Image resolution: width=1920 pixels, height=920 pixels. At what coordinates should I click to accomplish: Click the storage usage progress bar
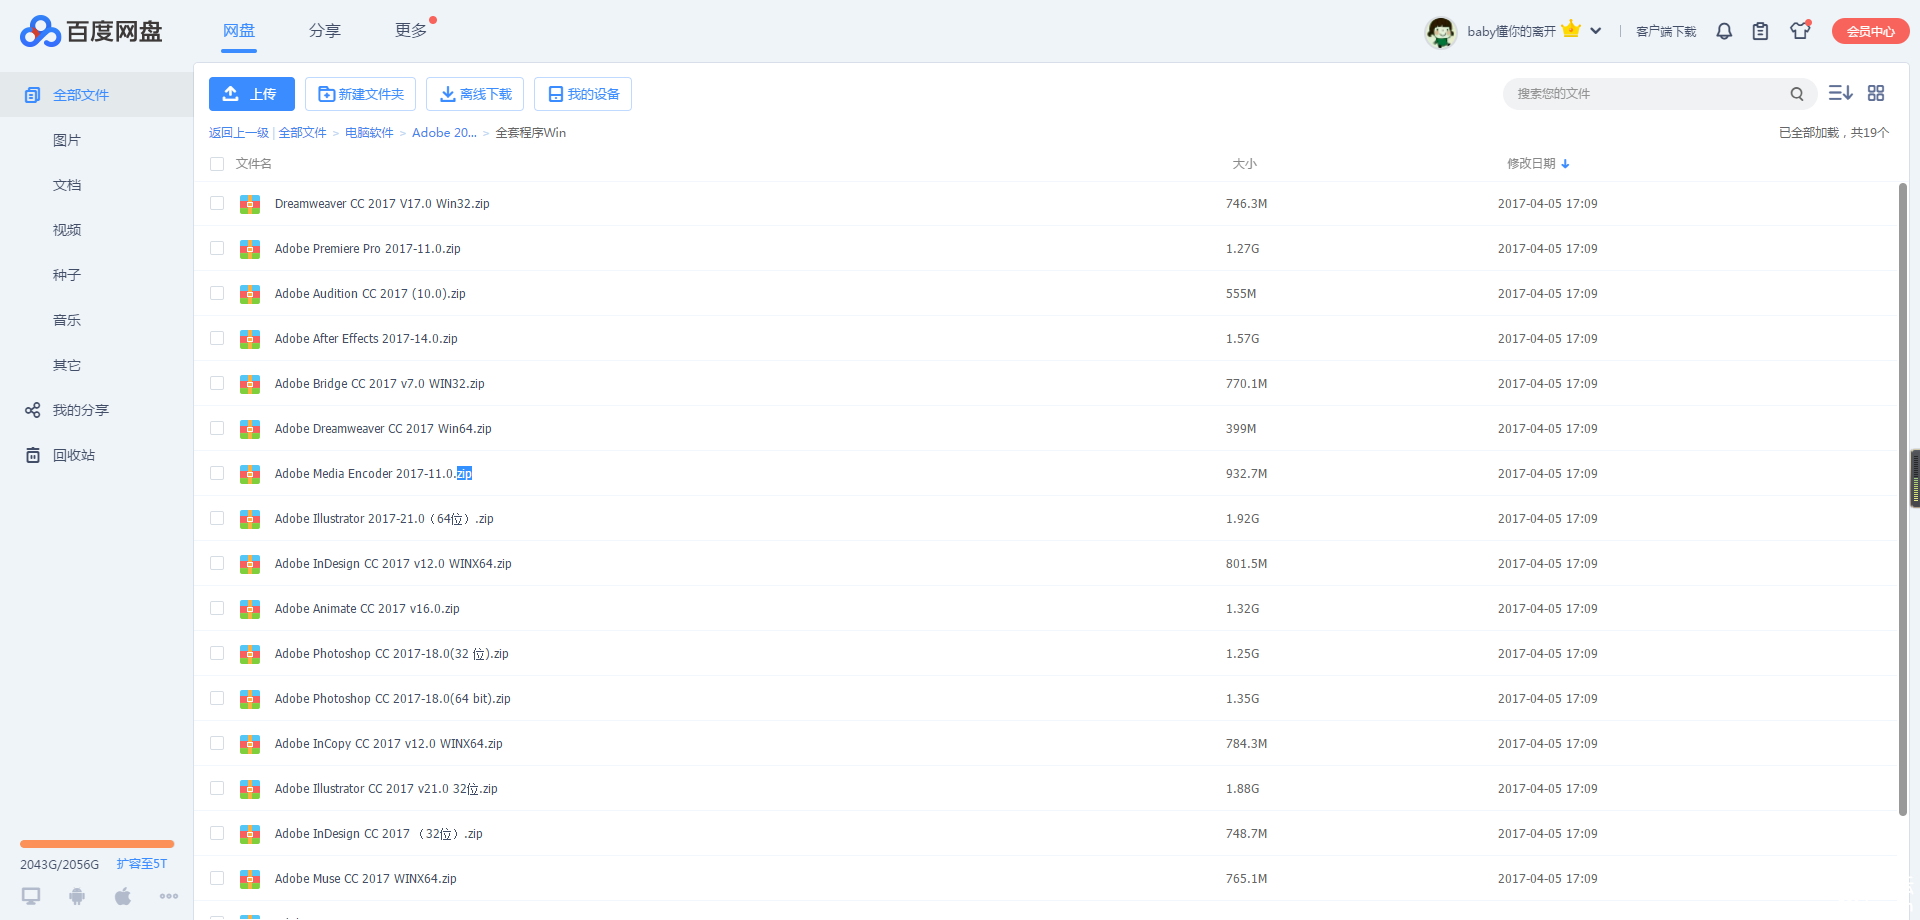point(97,844)
